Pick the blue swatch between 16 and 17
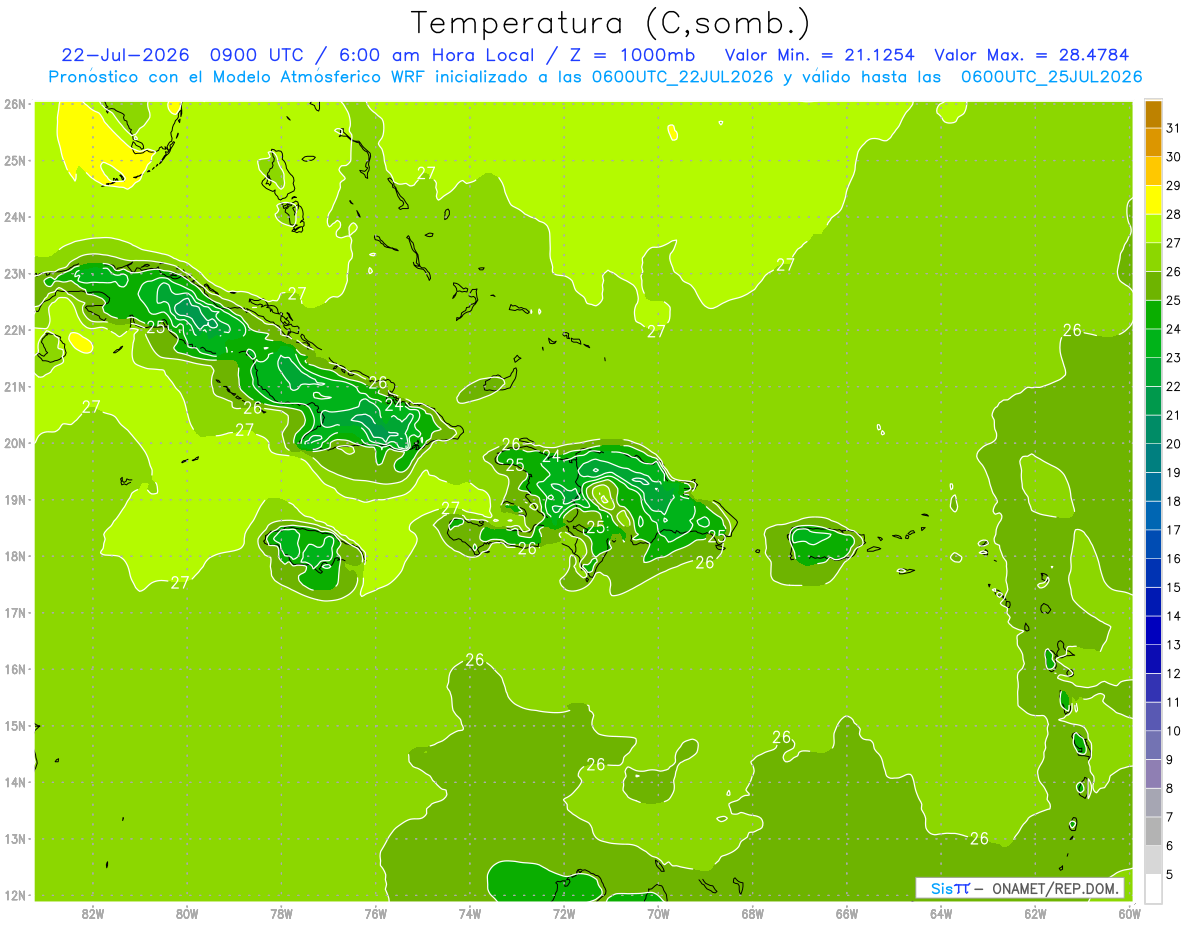 (x=1153, y=544)
